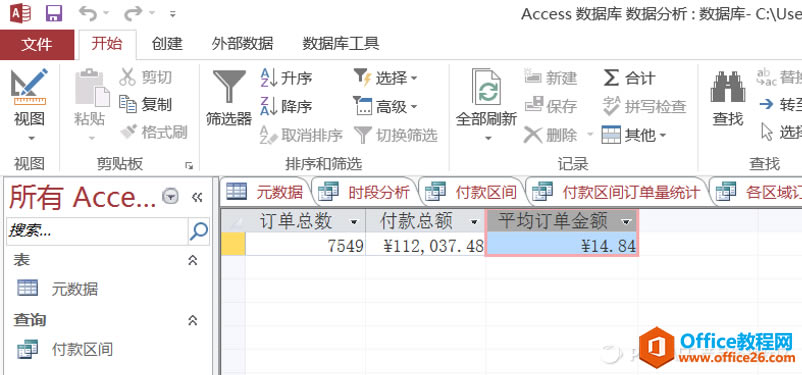Click the 复制 copy button
This screenshot has width=802, height=375.
[x=146, y=105]
